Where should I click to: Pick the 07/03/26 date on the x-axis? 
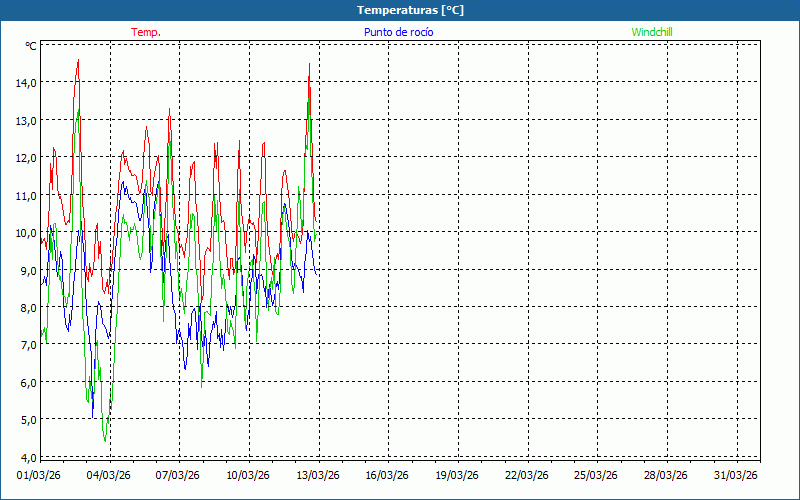(178, 475)
